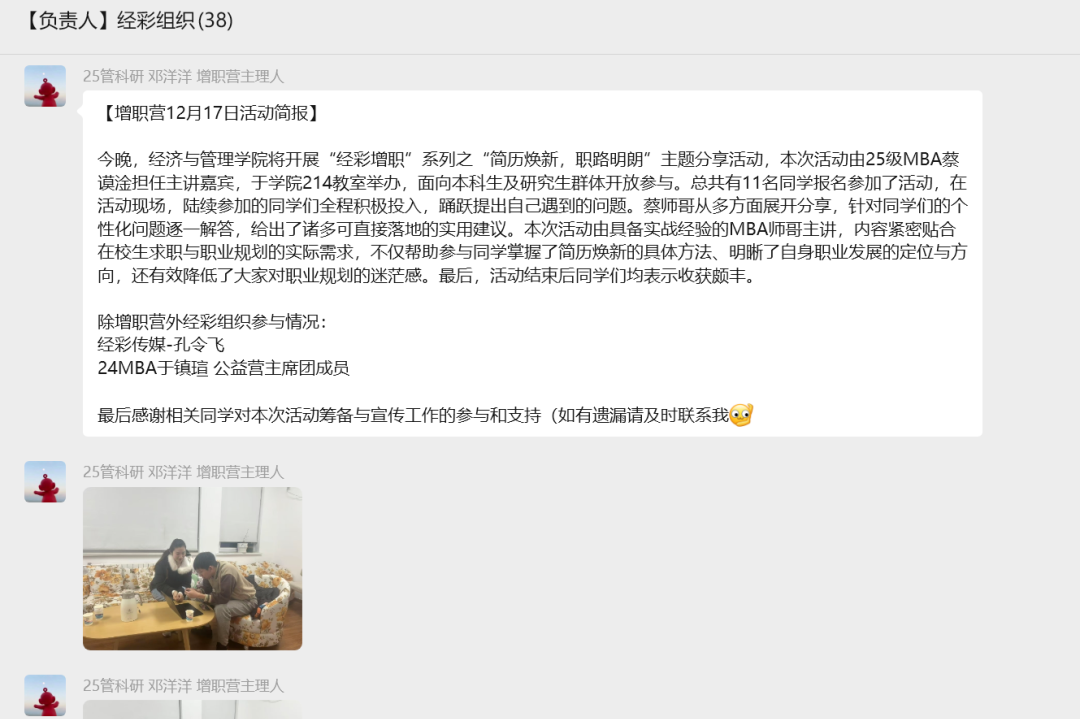Open the partially visible photo at bottom
The image size is (1080, 719).
[x=192, y=709]
